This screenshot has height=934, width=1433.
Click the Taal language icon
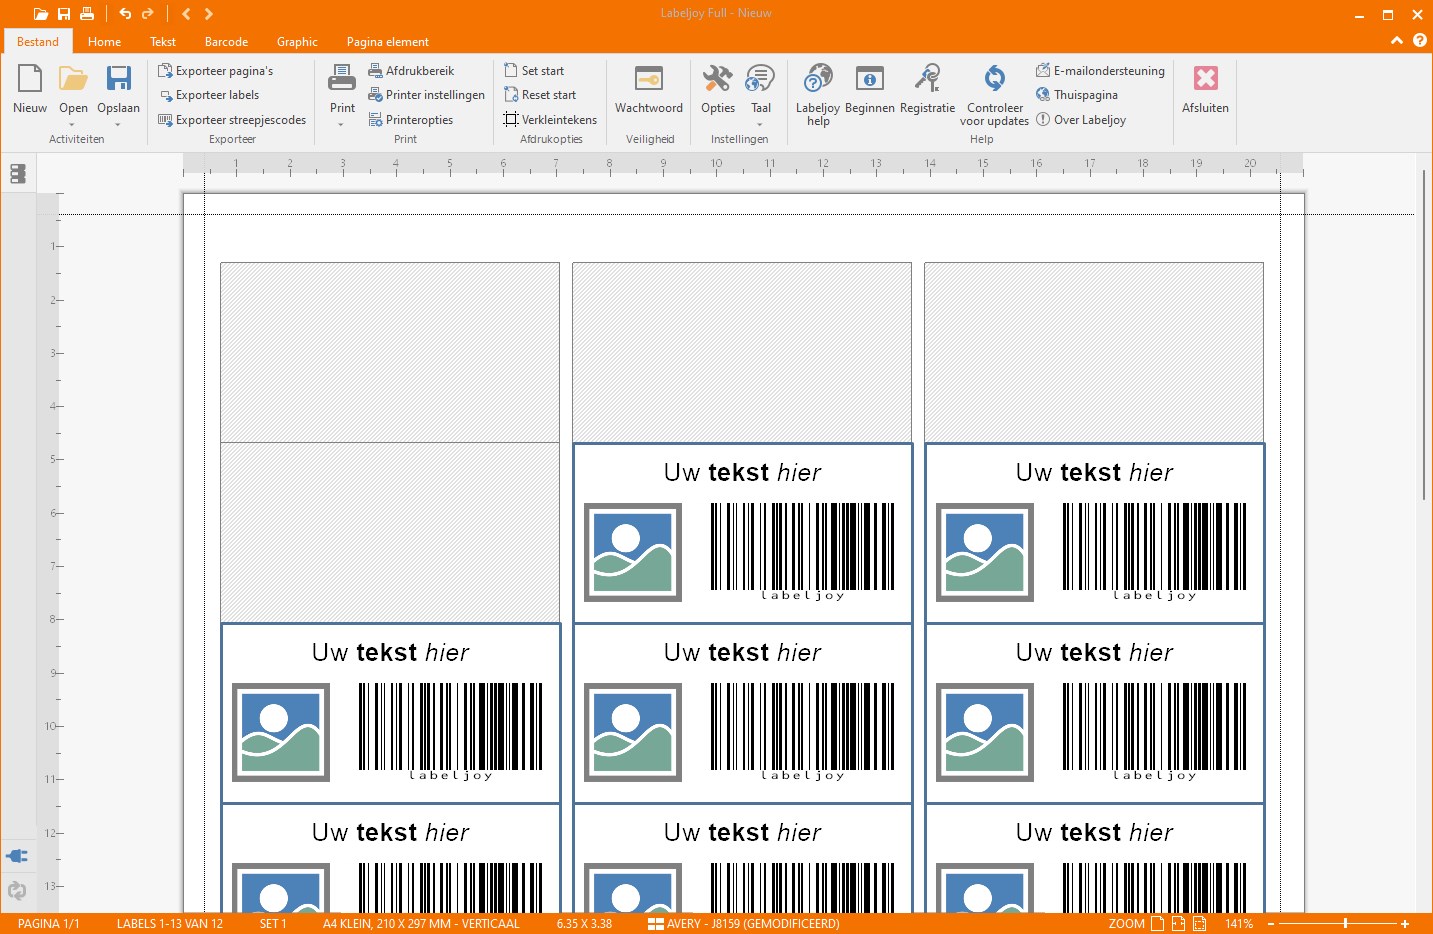pos(760,79)
